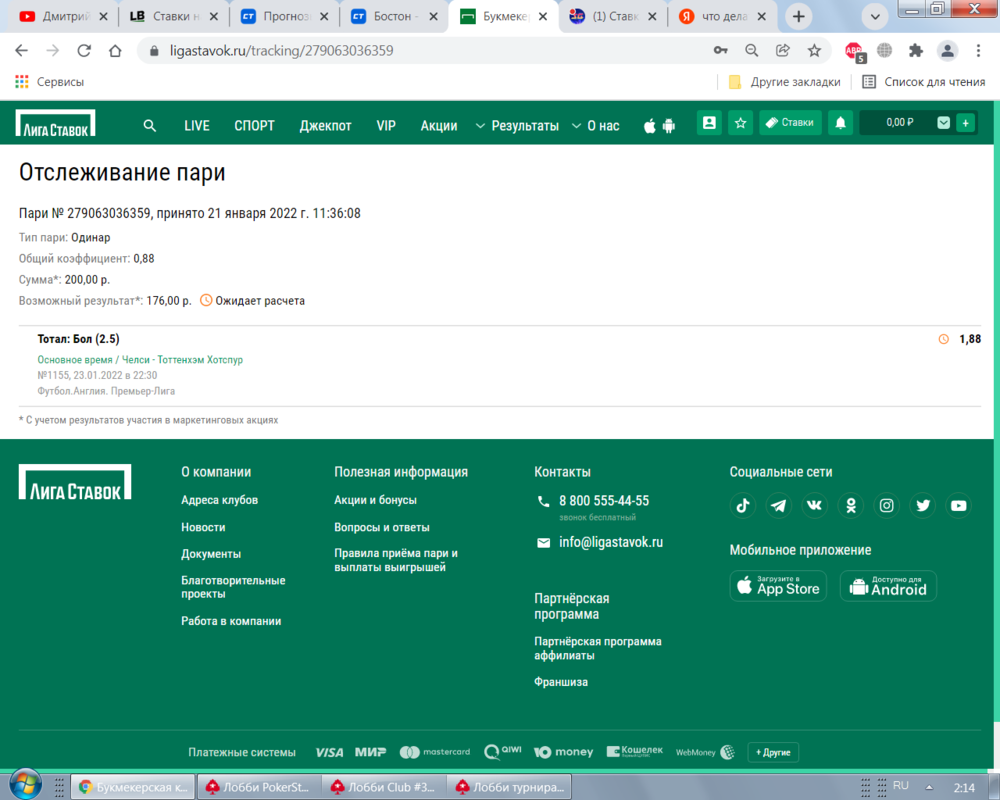Open the Android app icon in header
Image resolution: width=1000 pixels, height=800 pixels.
tap(668, 126)
